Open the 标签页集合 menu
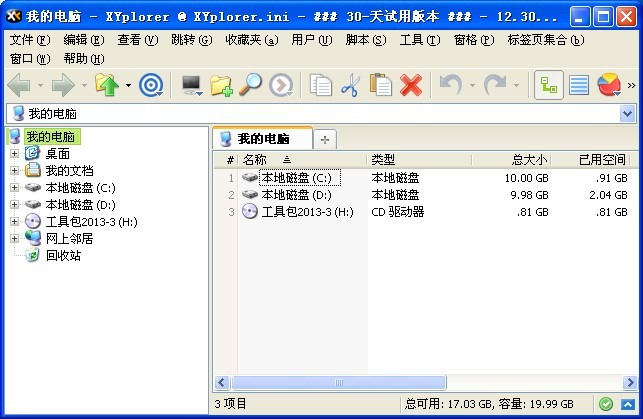643x419 pixels. coord(546,40)
